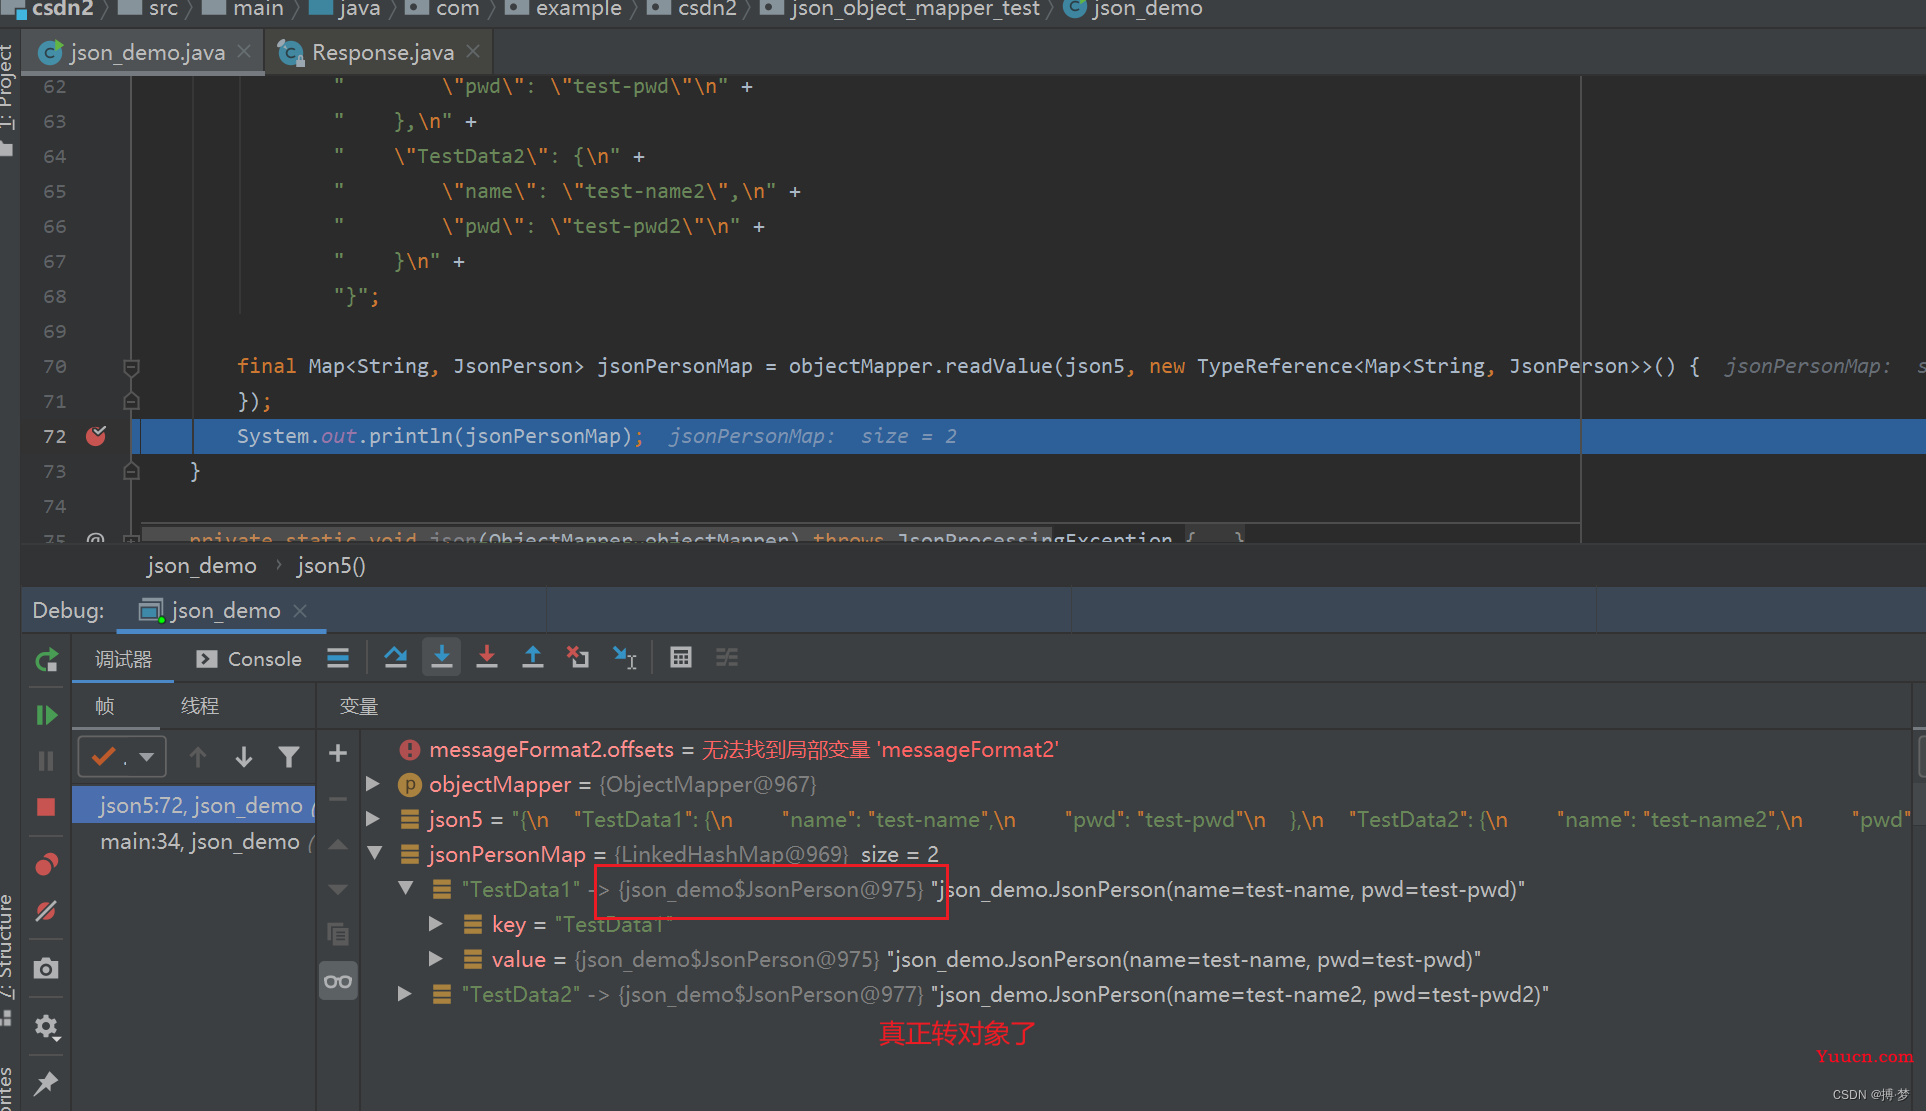This screenshot has height=1111, width=1926.
Task: Open example package in navigation bar
Action: (565, 9)
